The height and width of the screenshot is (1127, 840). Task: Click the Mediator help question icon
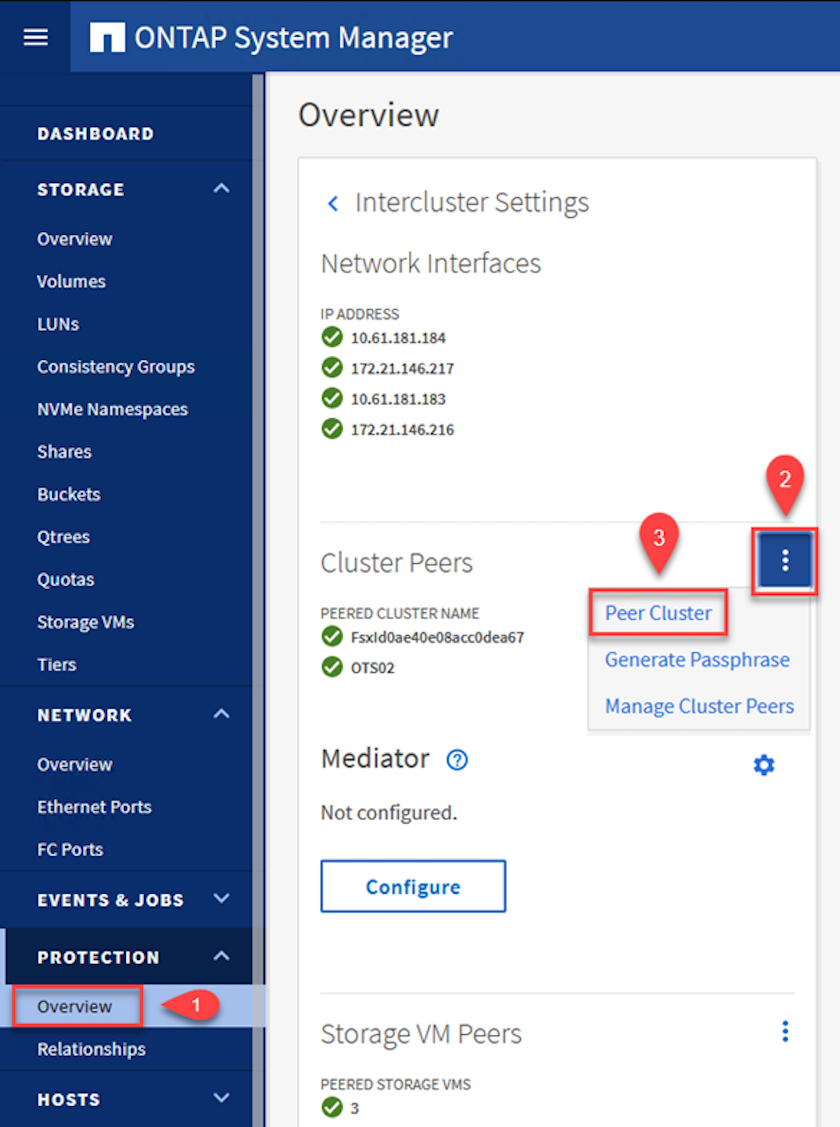(457, 760)
